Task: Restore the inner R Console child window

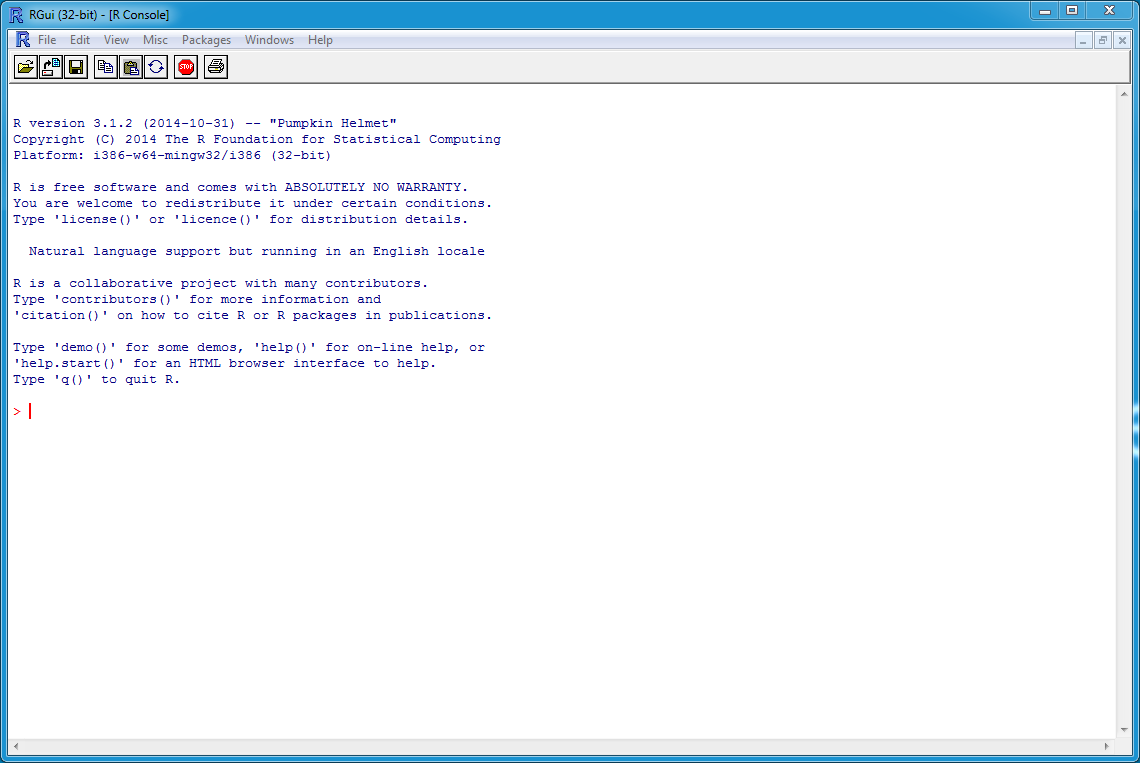Action: click(x=1103, y=41)
